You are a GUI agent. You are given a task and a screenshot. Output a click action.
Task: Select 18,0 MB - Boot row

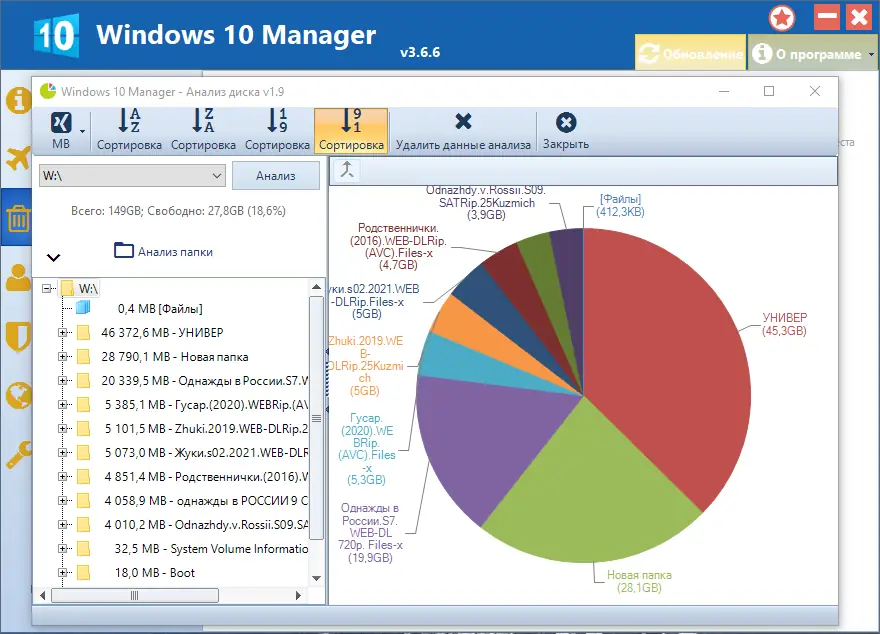pyautogui.click(x=154, y=573)
